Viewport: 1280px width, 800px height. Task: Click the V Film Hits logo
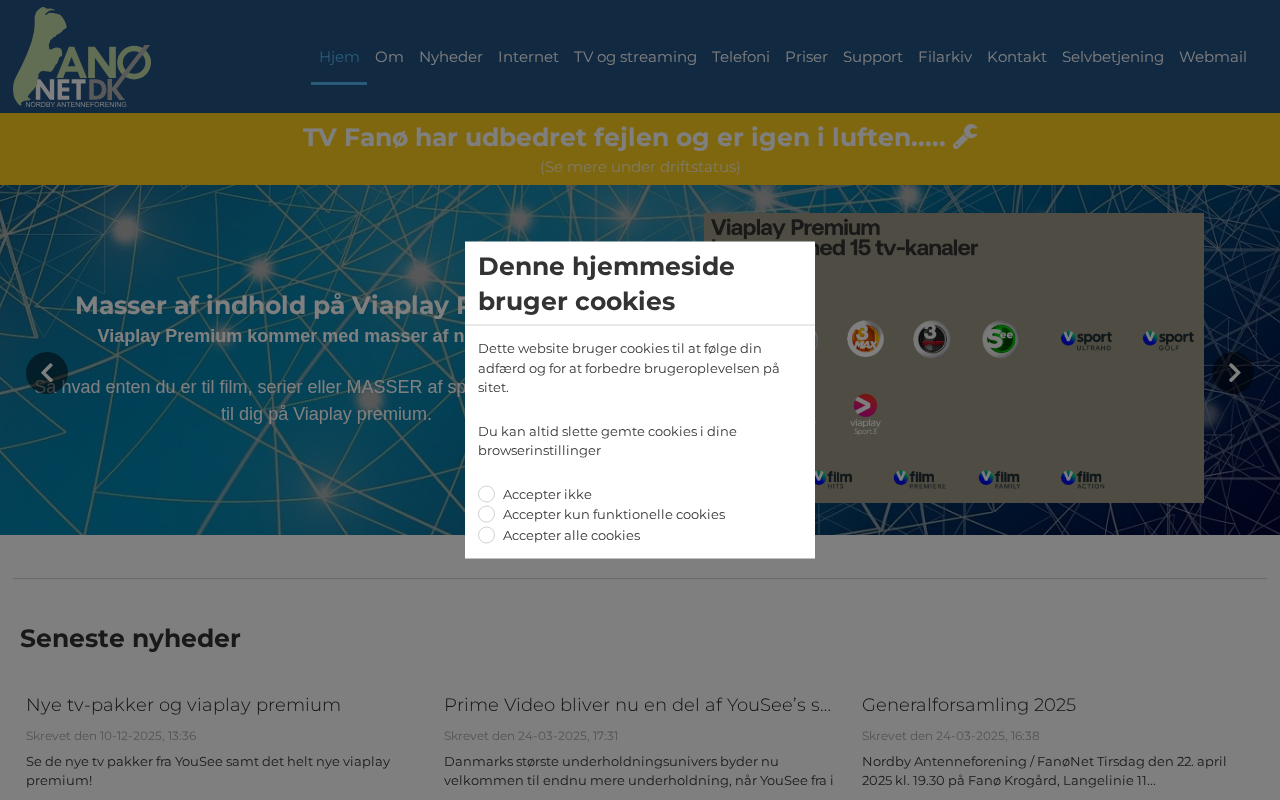click(833, 479)
